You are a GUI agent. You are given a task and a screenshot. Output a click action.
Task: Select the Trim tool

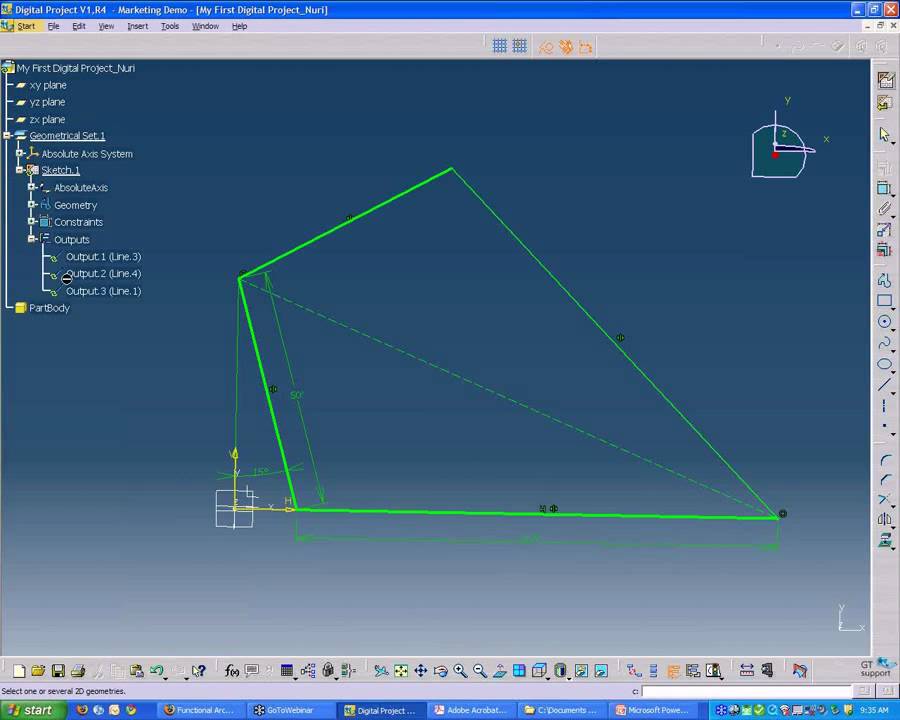pos(885,500)
